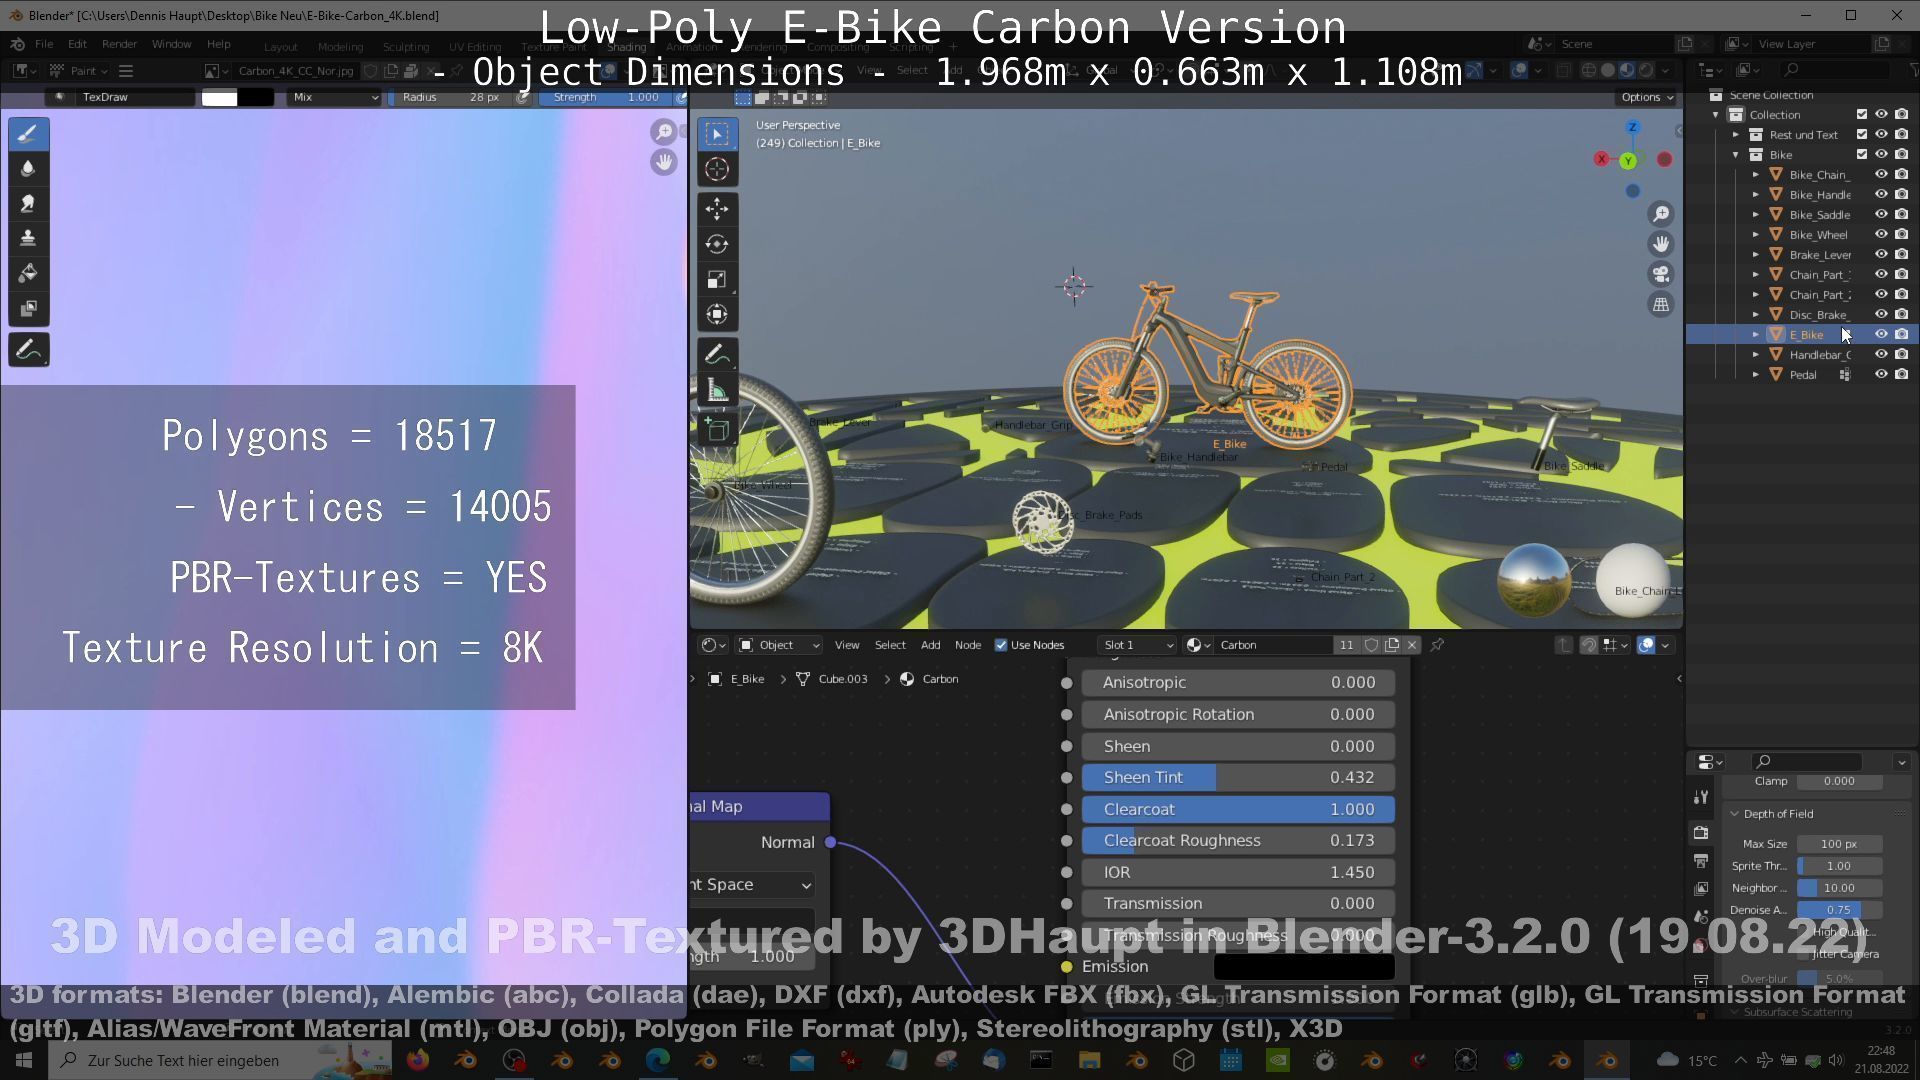
Task: Activate the Add Cube tool
Action: (x=717, y=431)
